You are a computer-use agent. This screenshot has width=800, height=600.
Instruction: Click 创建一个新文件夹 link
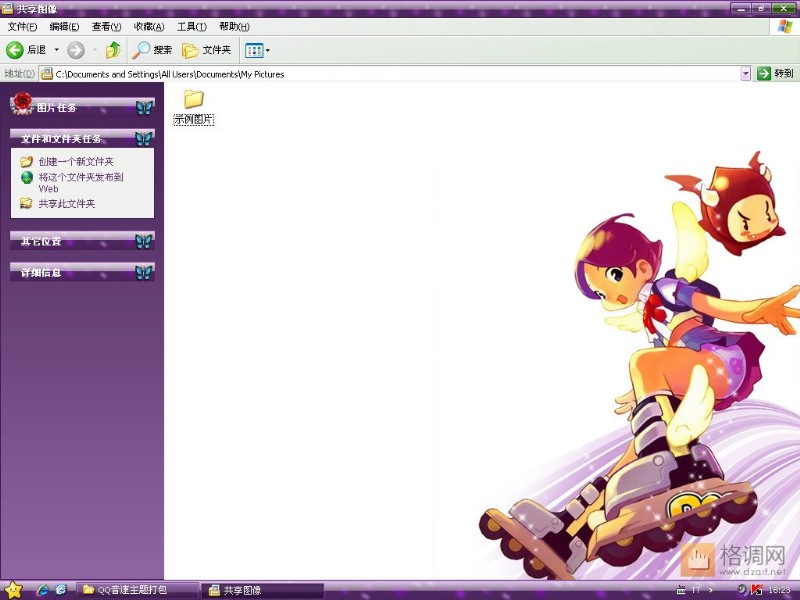coord(76,162)
